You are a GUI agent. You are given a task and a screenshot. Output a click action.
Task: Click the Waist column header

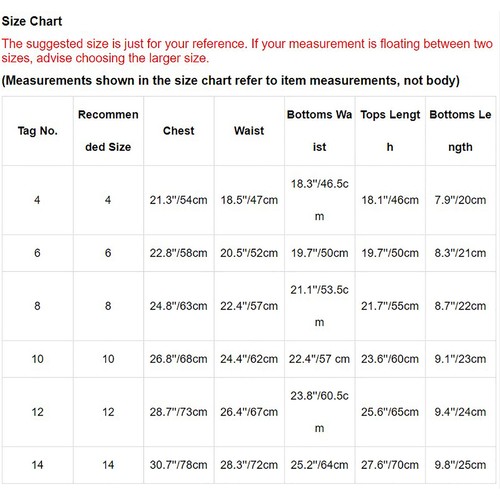[249, 131]
